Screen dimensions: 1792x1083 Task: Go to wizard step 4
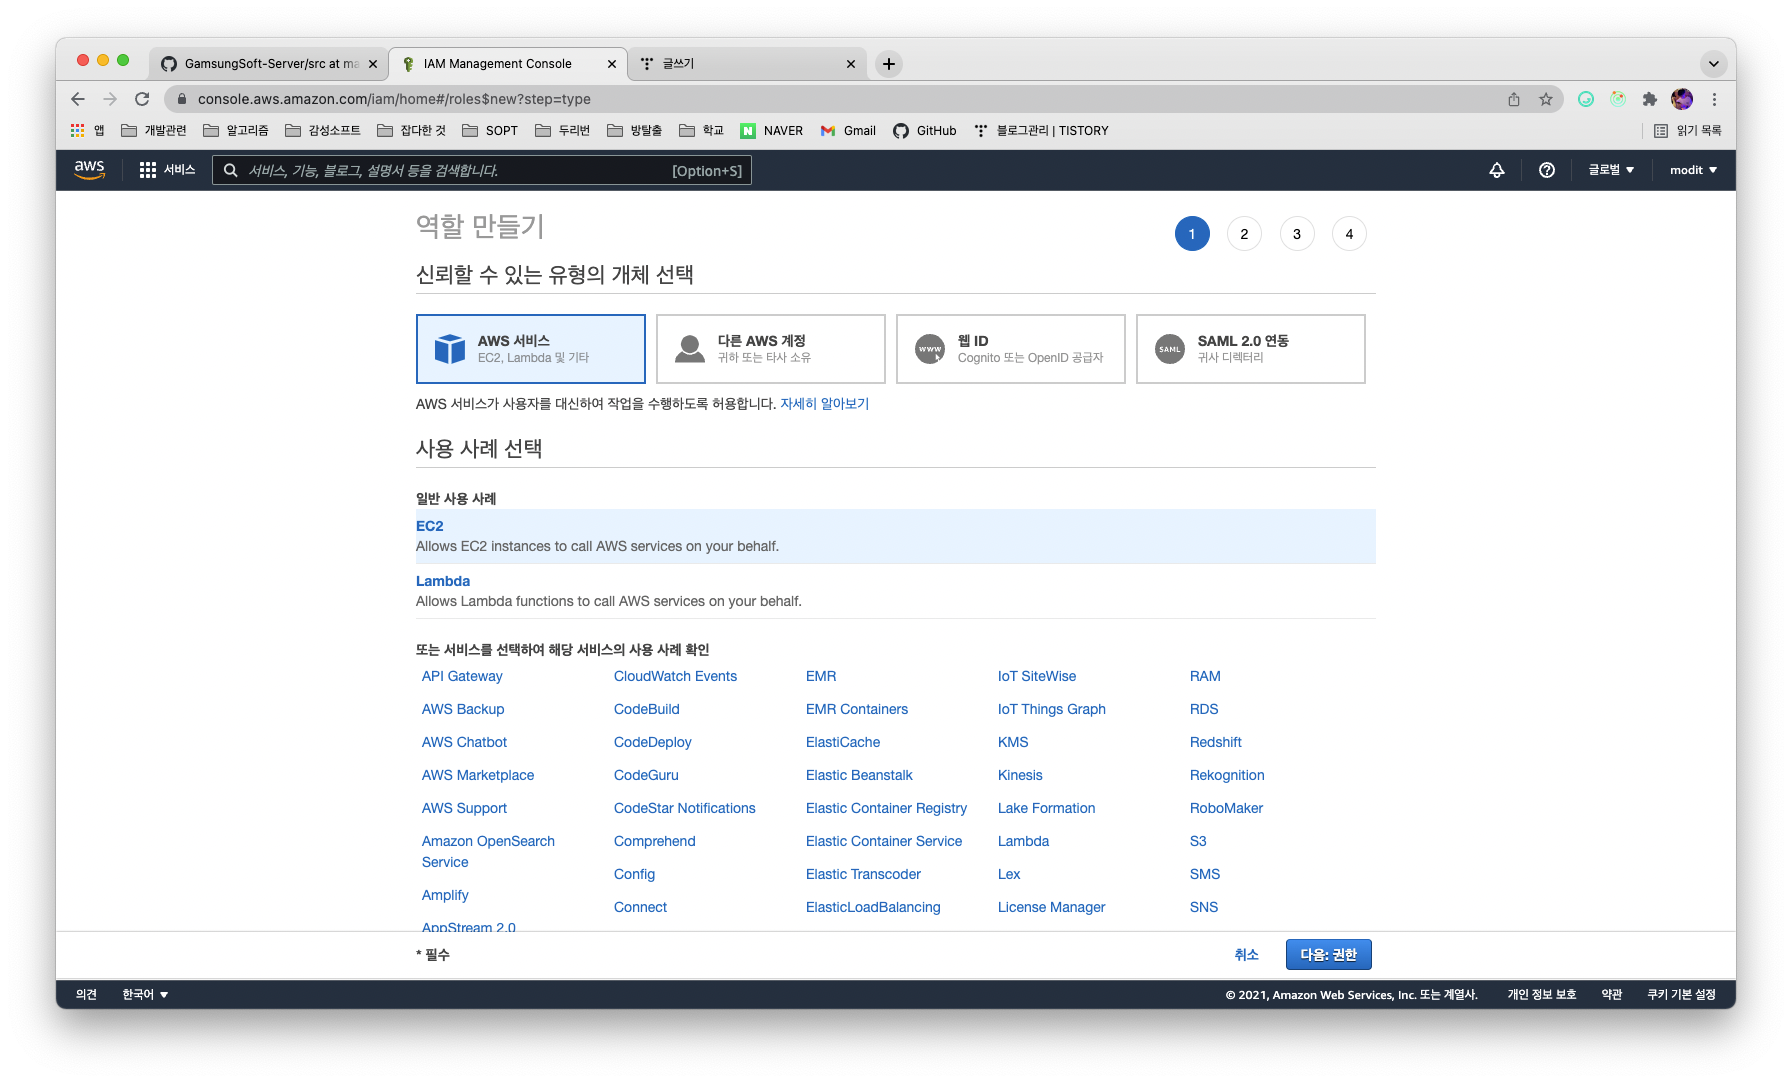coord(1349,234)
